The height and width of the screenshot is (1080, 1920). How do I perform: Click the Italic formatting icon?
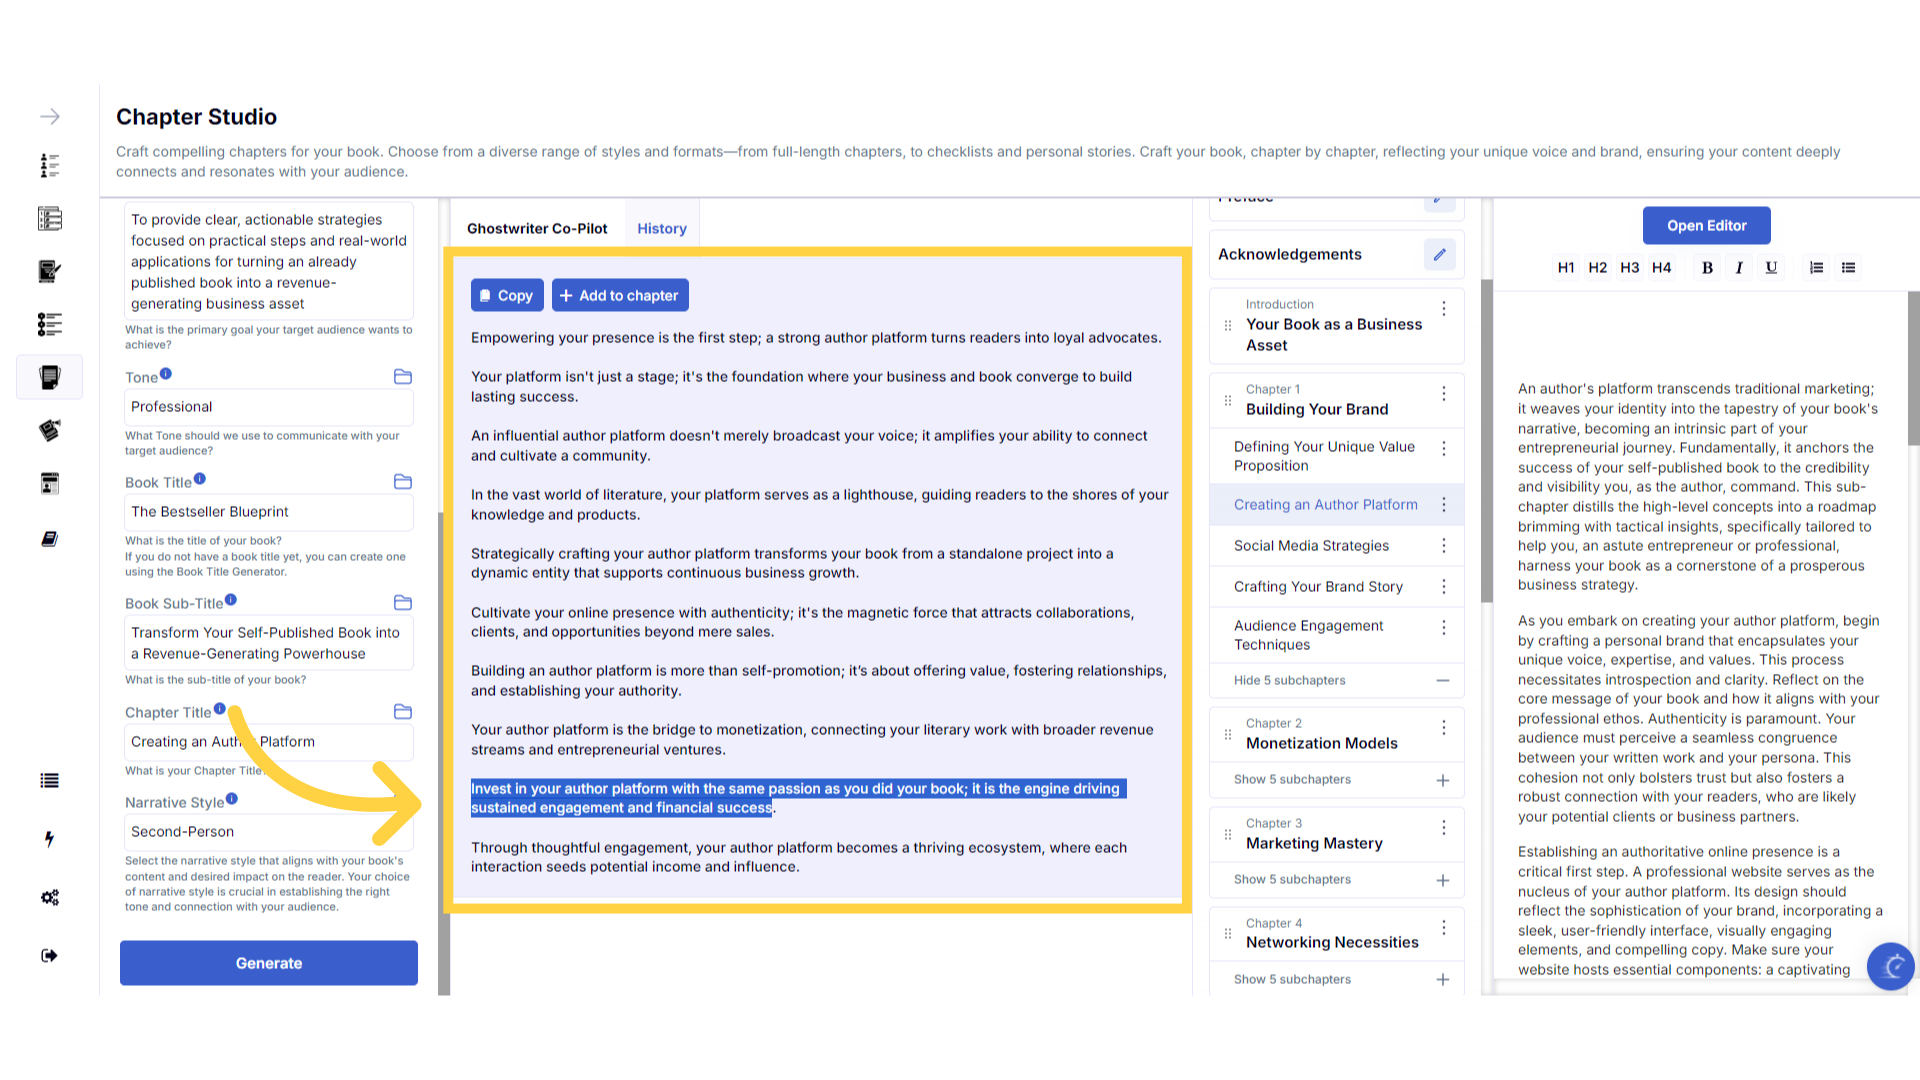[x=1739, y=268]
